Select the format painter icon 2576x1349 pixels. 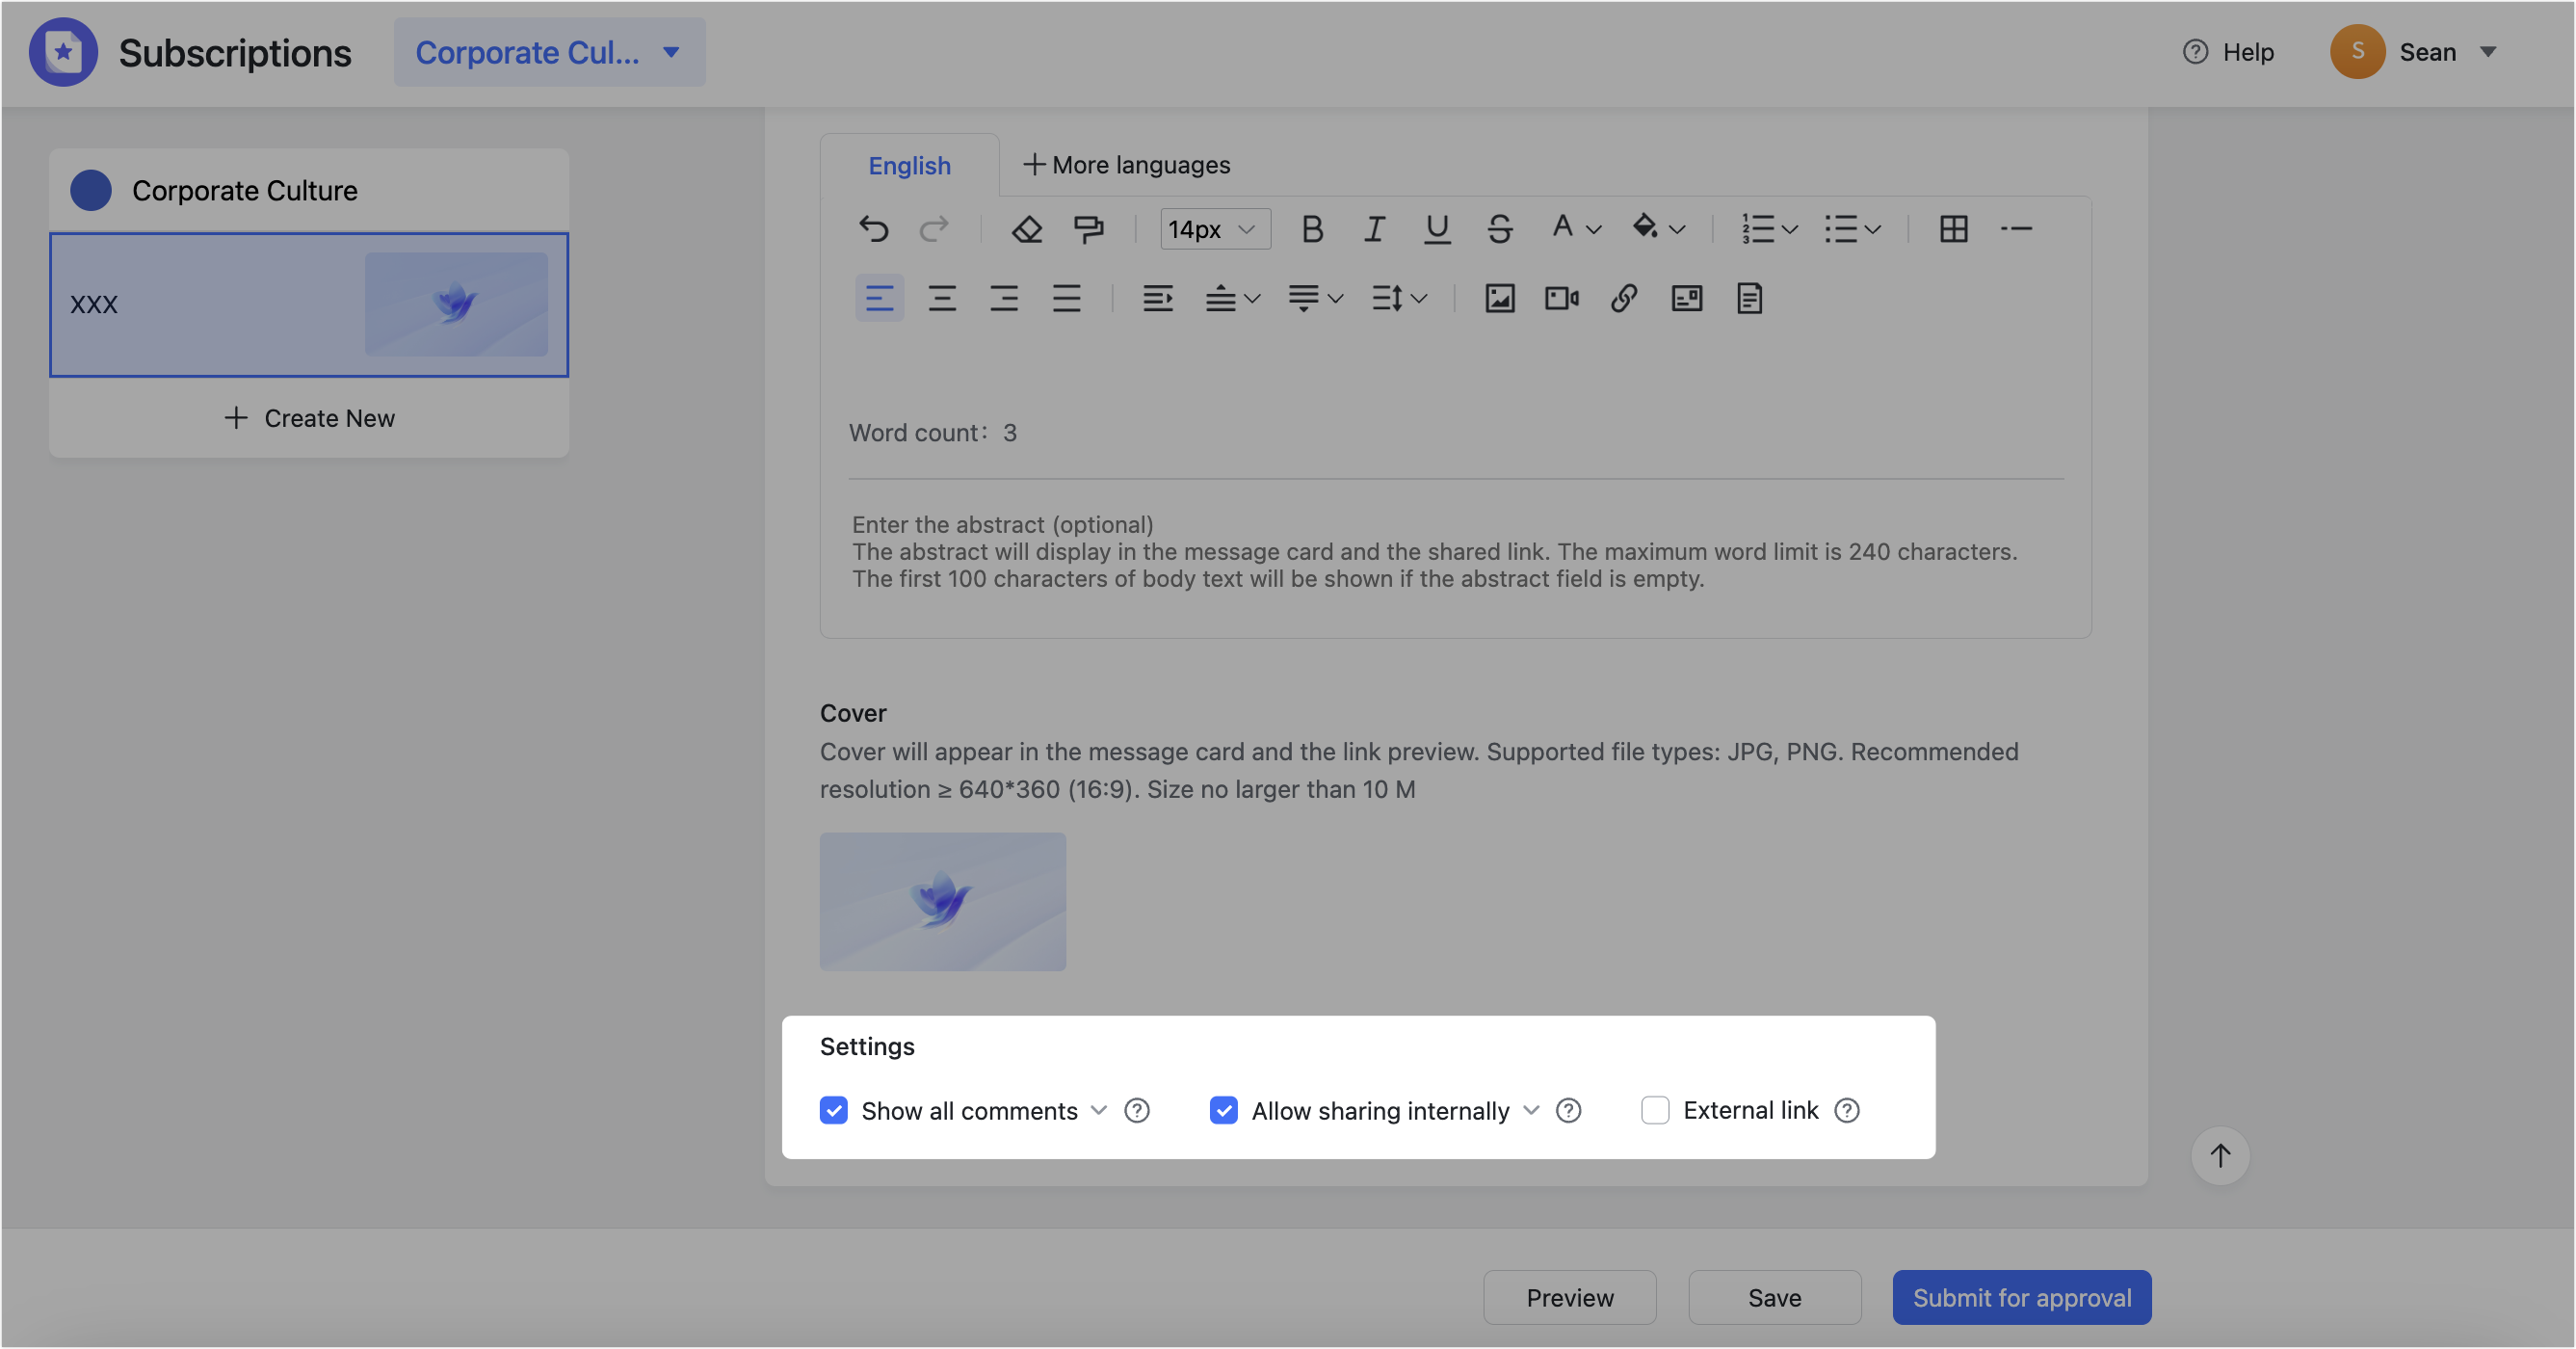click(1089, 229)
